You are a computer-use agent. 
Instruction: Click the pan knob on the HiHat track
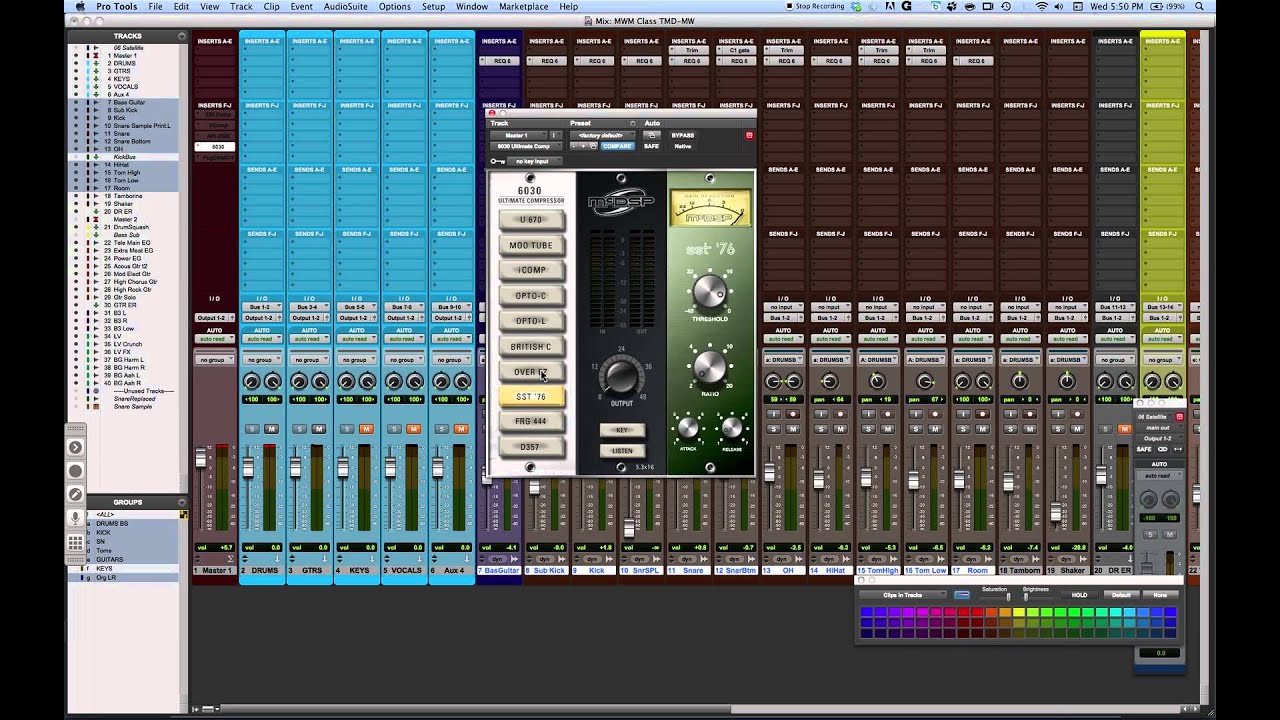click(x=830, y=381)
